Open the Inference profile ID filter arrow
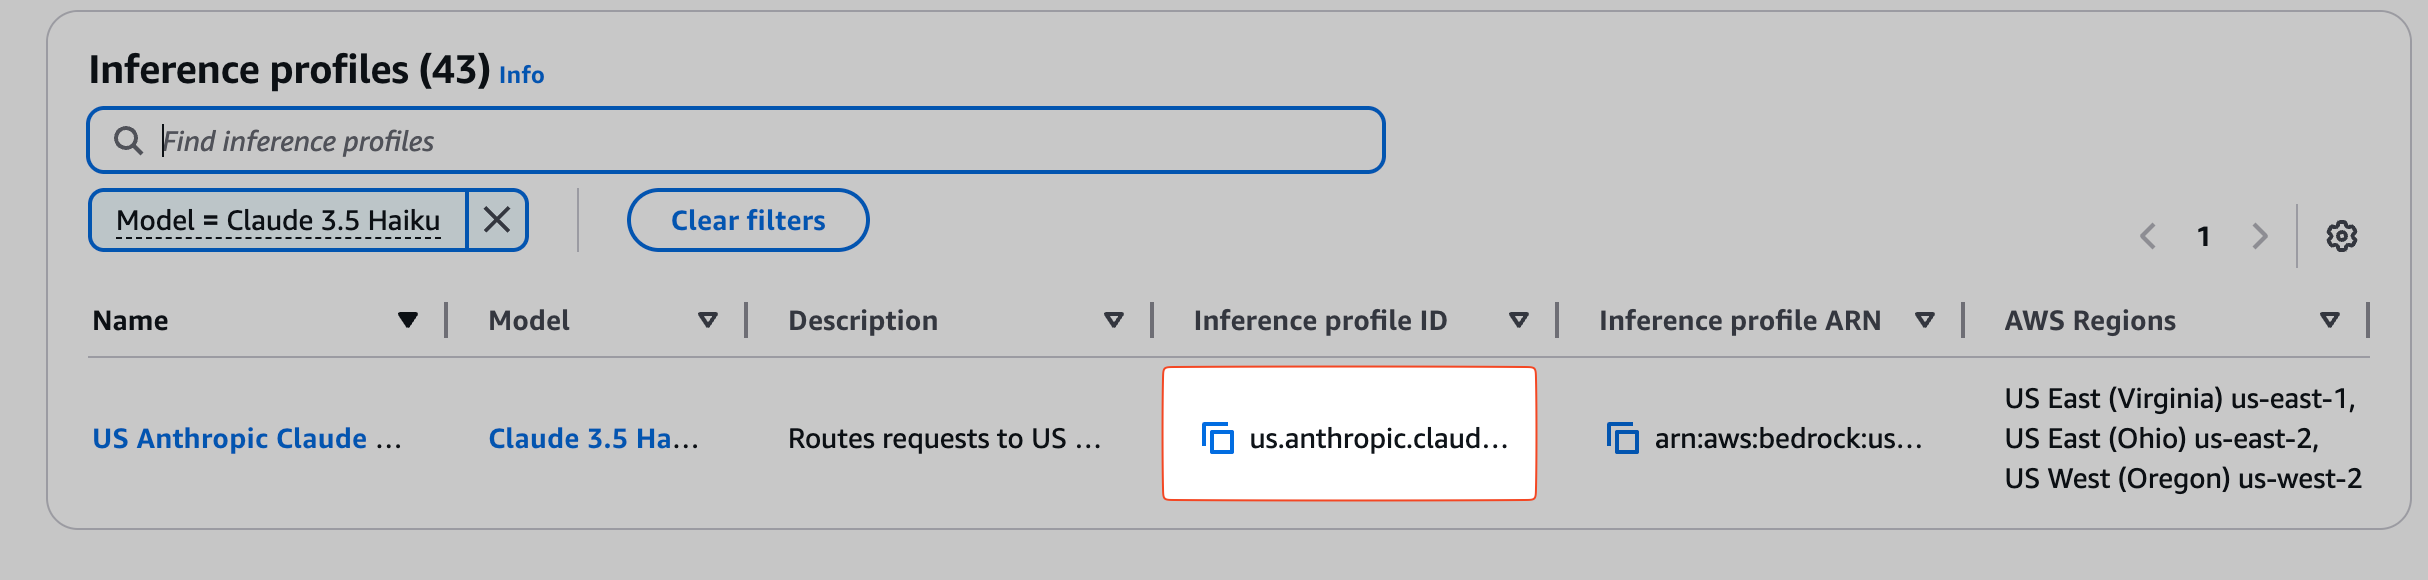The width and height of the screenshot is (2428, 580). pyautogui.click(x=1518, y=321)
